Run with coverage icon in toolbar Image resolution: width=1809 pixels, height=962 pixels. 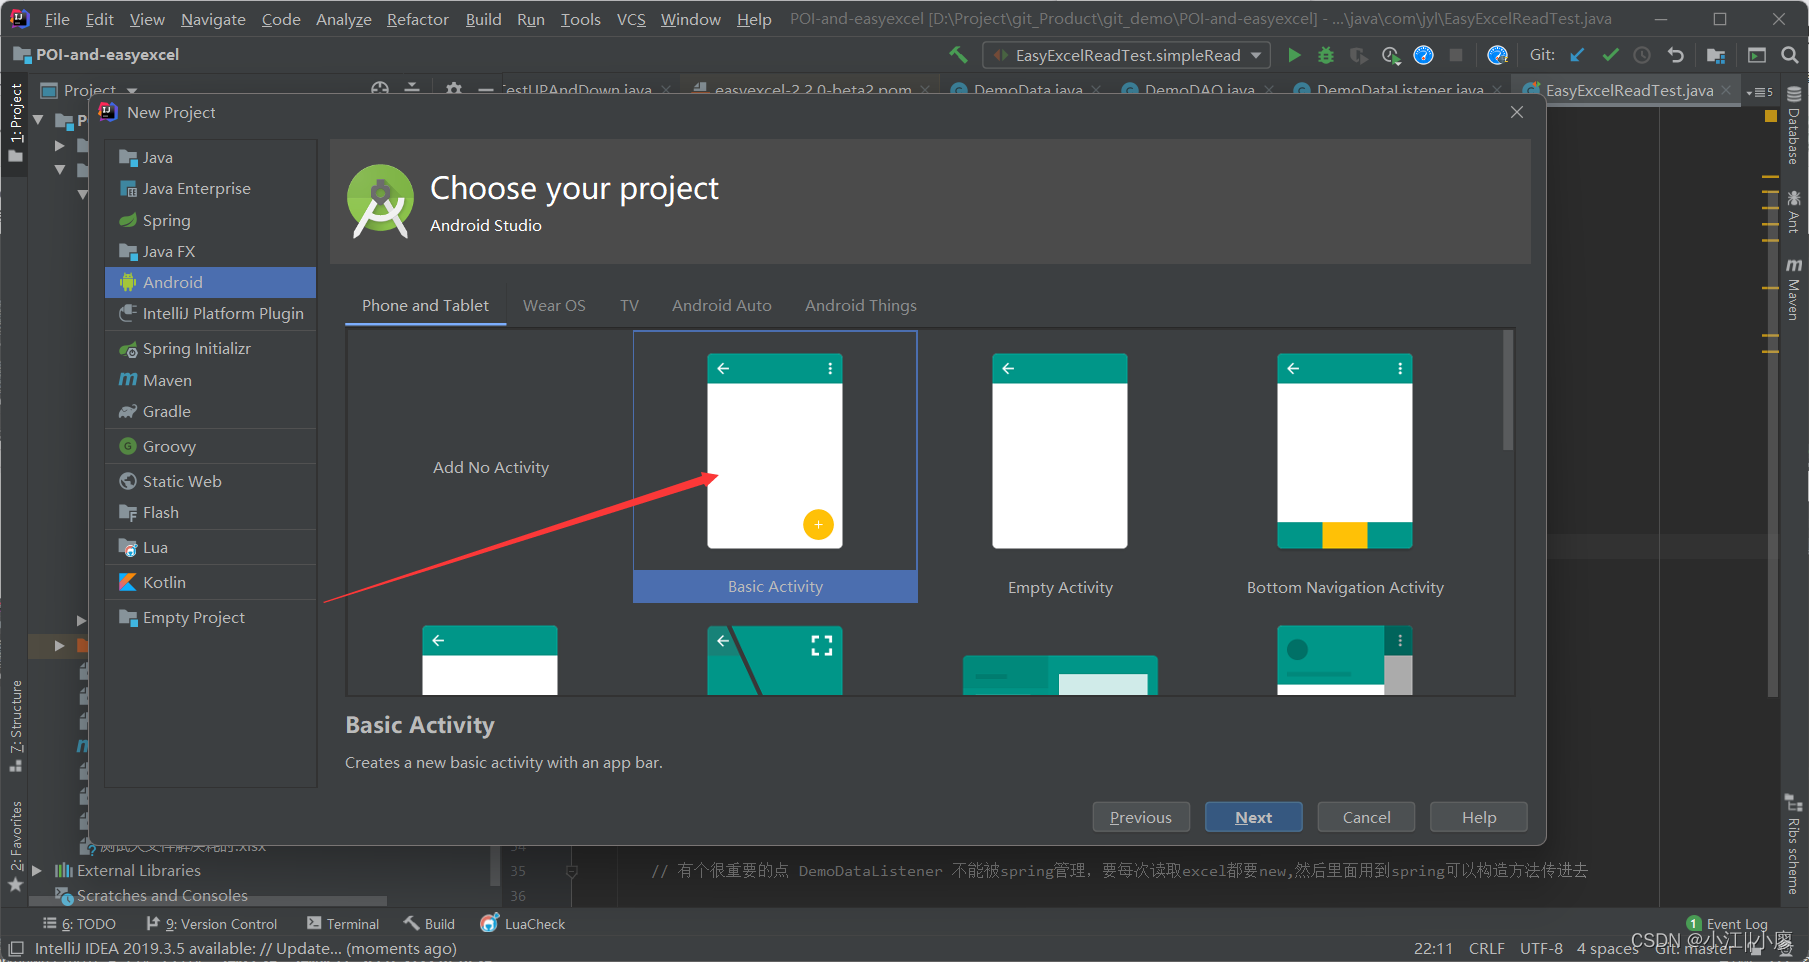(x=1358, y=55)
